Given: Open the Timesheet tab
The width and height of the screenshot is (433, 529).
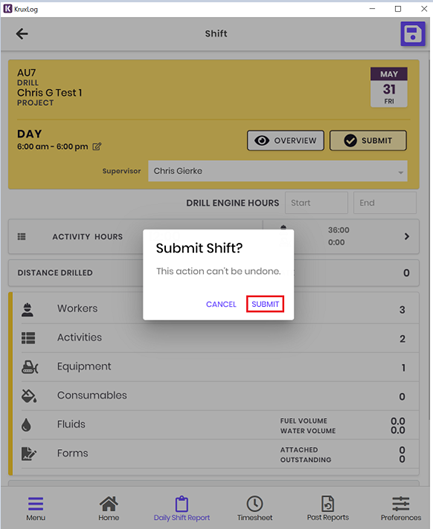Looking at the screenshot, I should (254, 508).
